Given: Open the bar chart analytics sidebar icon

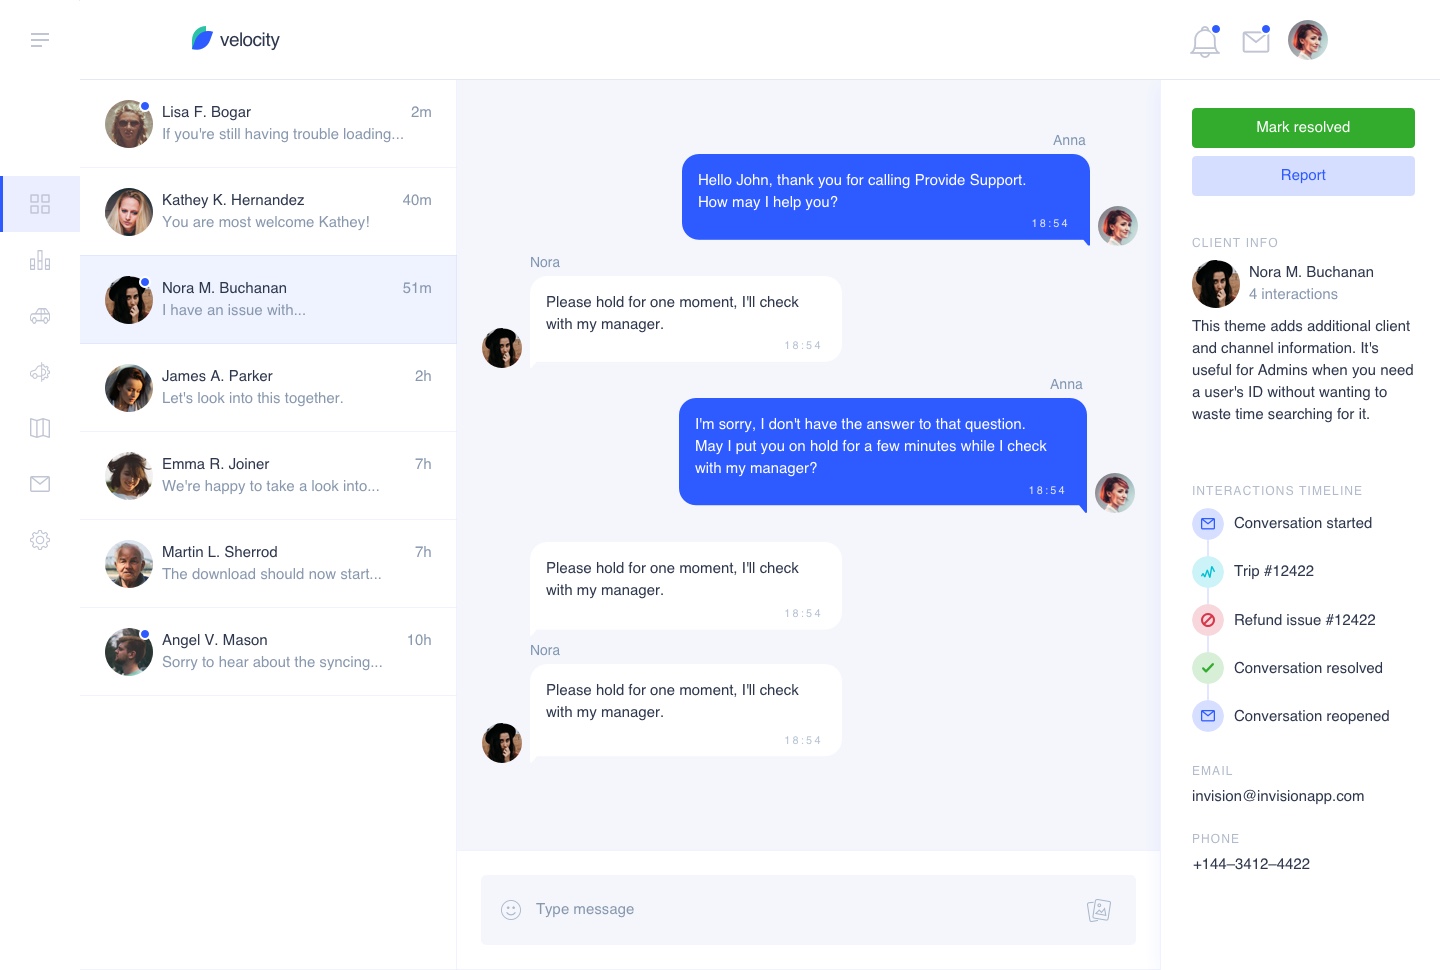Looking at the screenshot, I should click(40, 261).
